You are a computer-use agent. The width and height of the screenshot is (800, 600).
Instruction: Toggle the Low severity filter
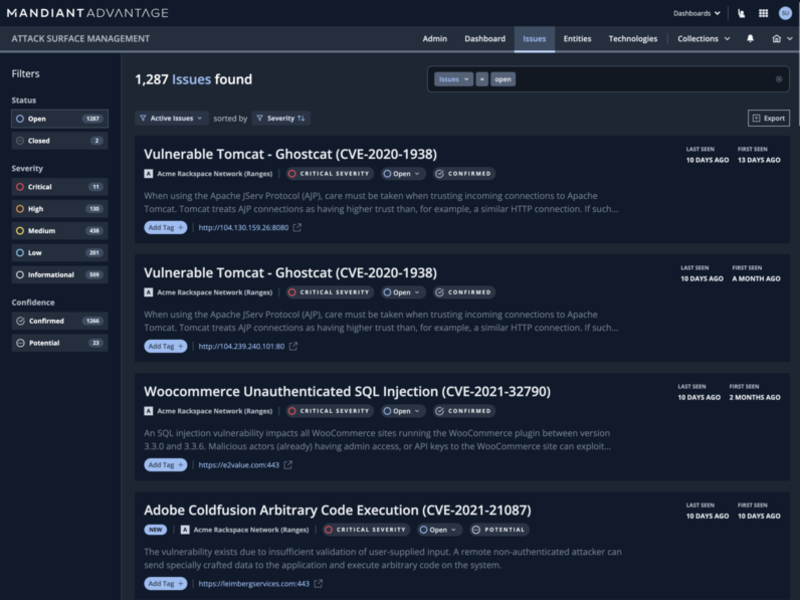pyautogui.click(x=60, y=253)
